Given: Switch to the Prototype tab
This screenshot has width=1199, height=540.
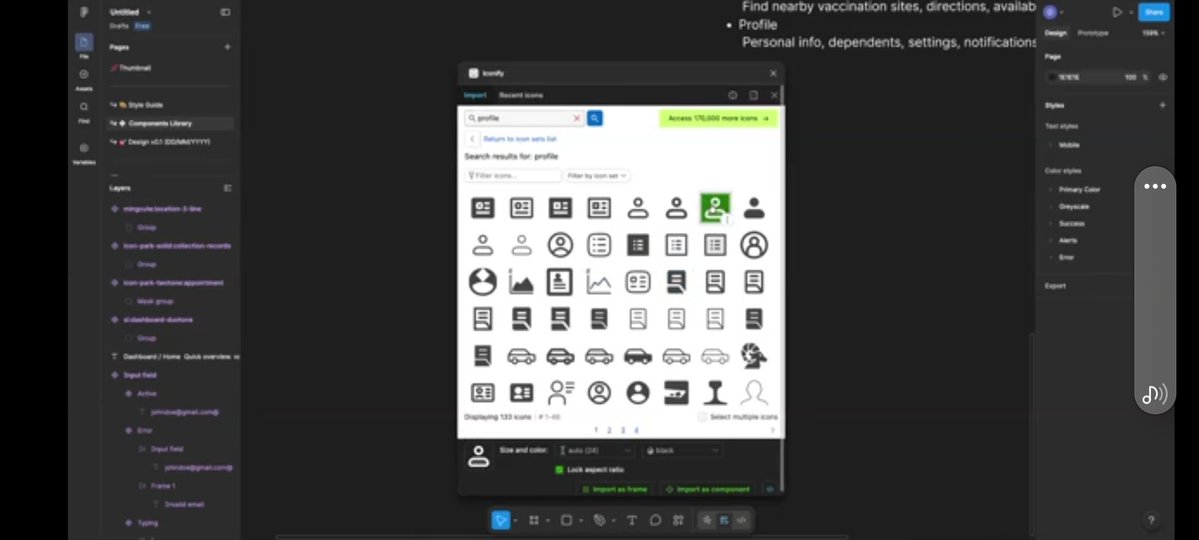Looking at the screenshot, I should 1093,33.
